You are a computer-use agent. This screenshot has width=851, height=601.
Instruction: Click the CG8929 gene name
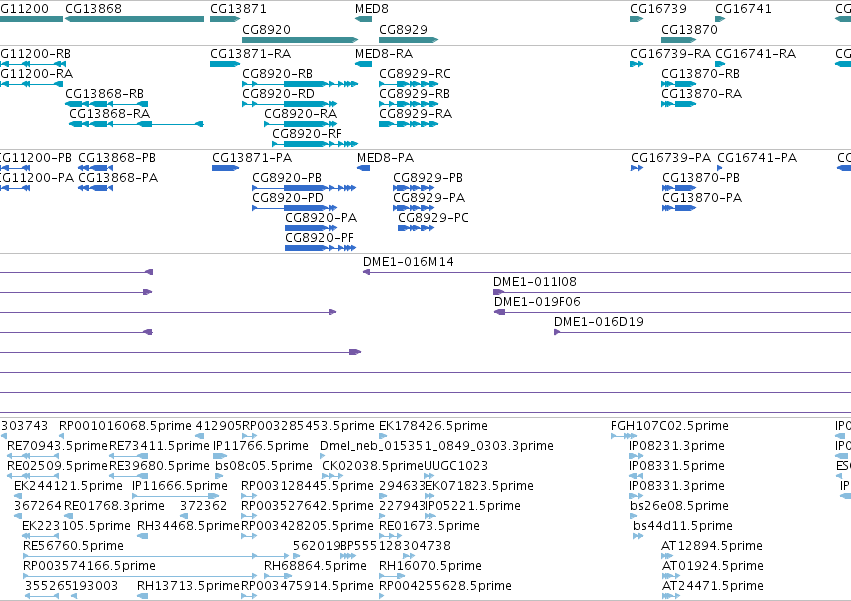point(403,29)
